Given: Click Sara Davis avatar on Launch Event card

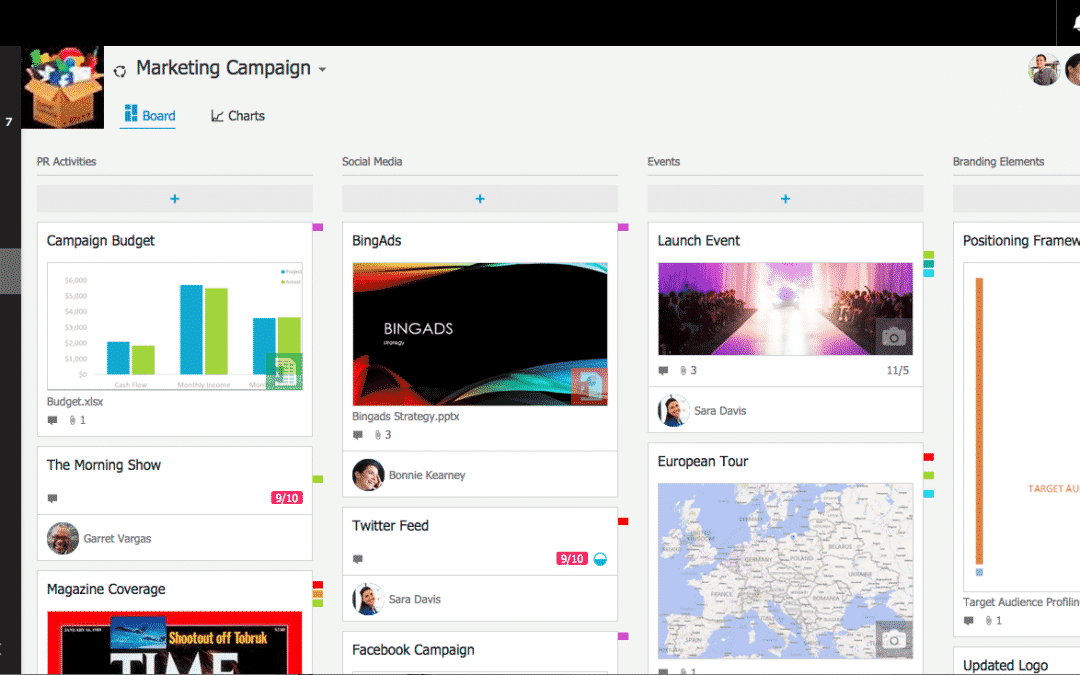Looking at the screenshot, I should coord(674,411).
